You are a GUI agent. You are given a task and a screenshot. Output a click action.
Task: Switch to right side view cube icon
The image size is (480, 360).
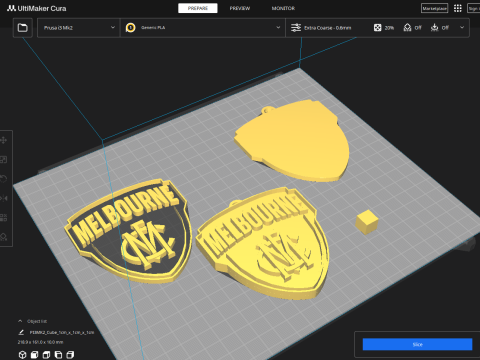70,354
